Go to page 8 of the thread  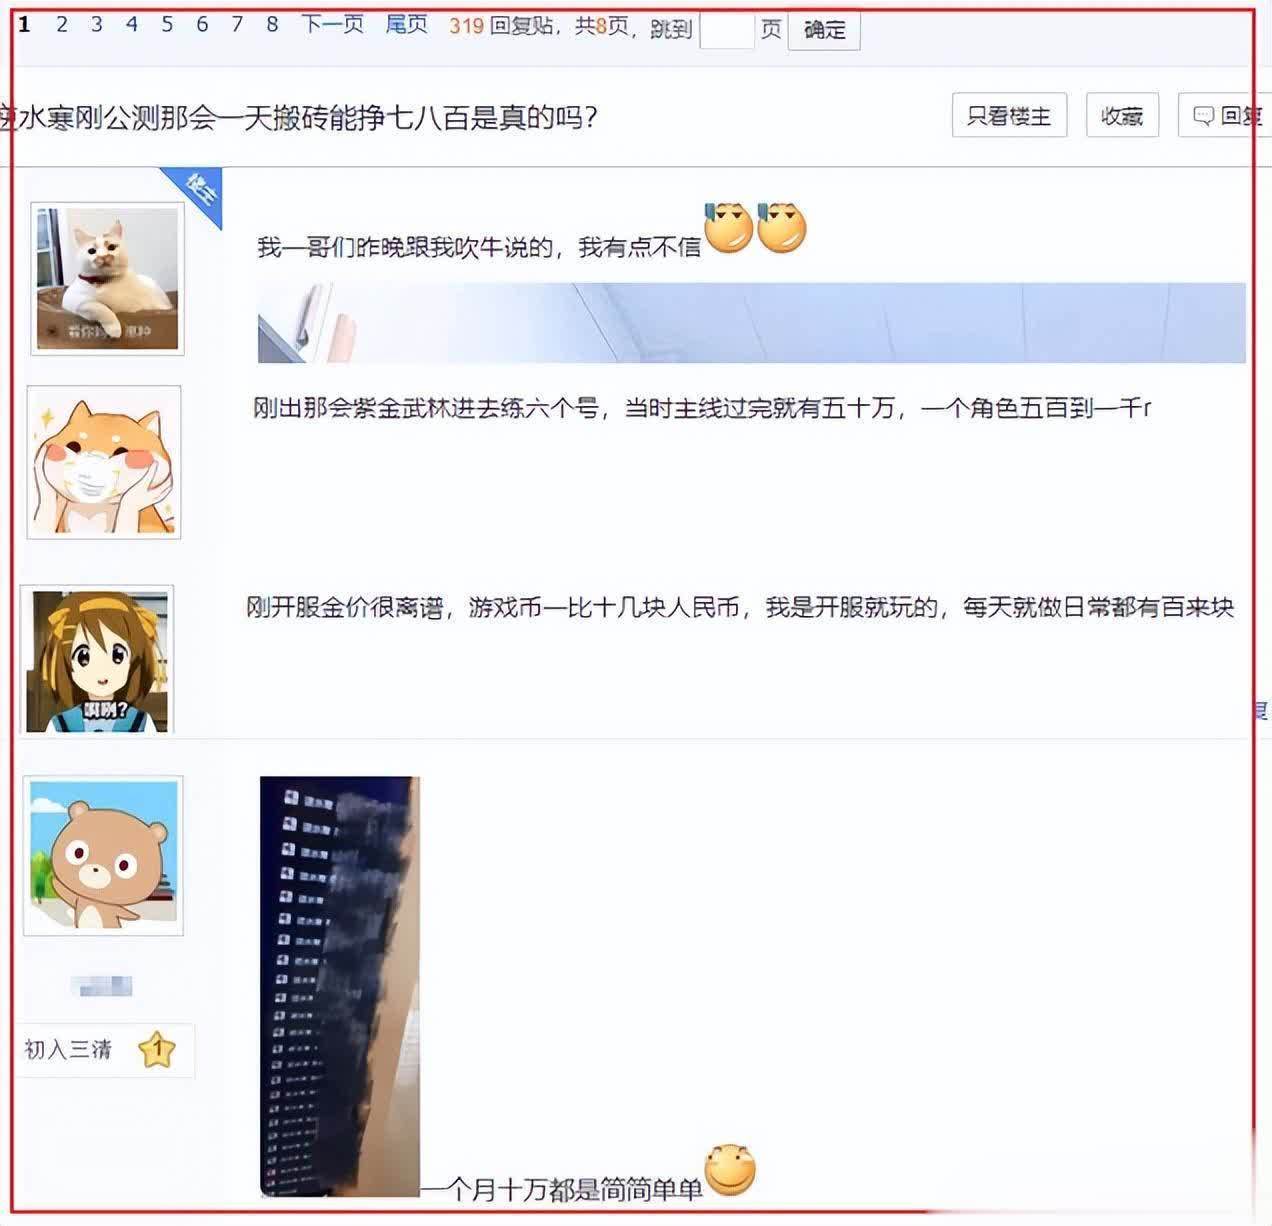[x=272, y=25]
